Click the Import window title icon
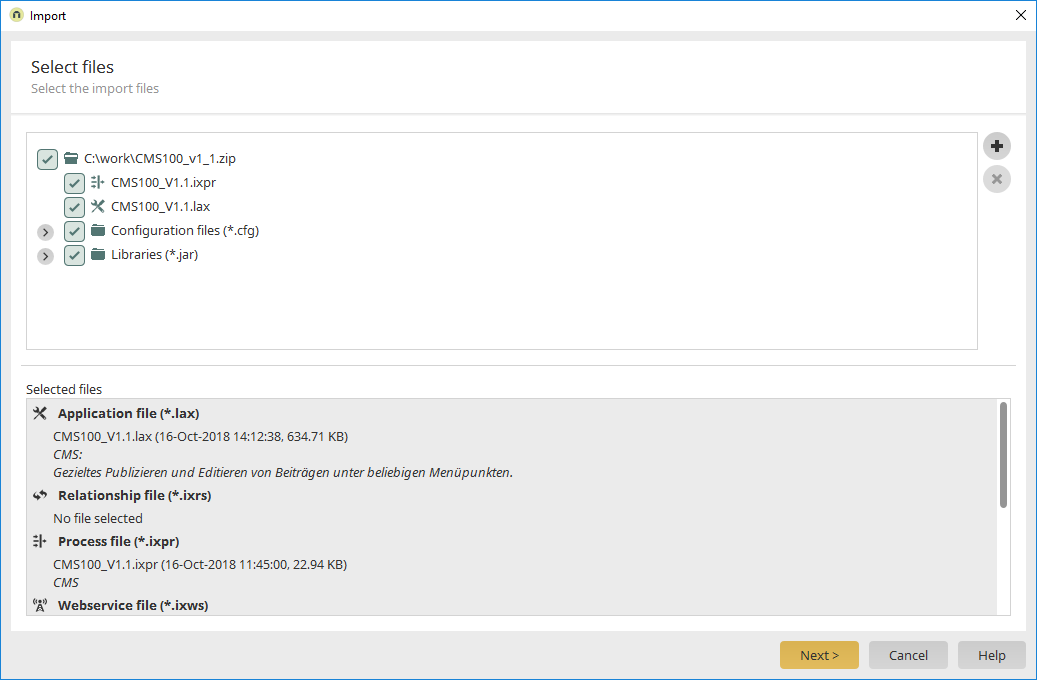The height and width of the screenshot is (680, 1037). 17,15
